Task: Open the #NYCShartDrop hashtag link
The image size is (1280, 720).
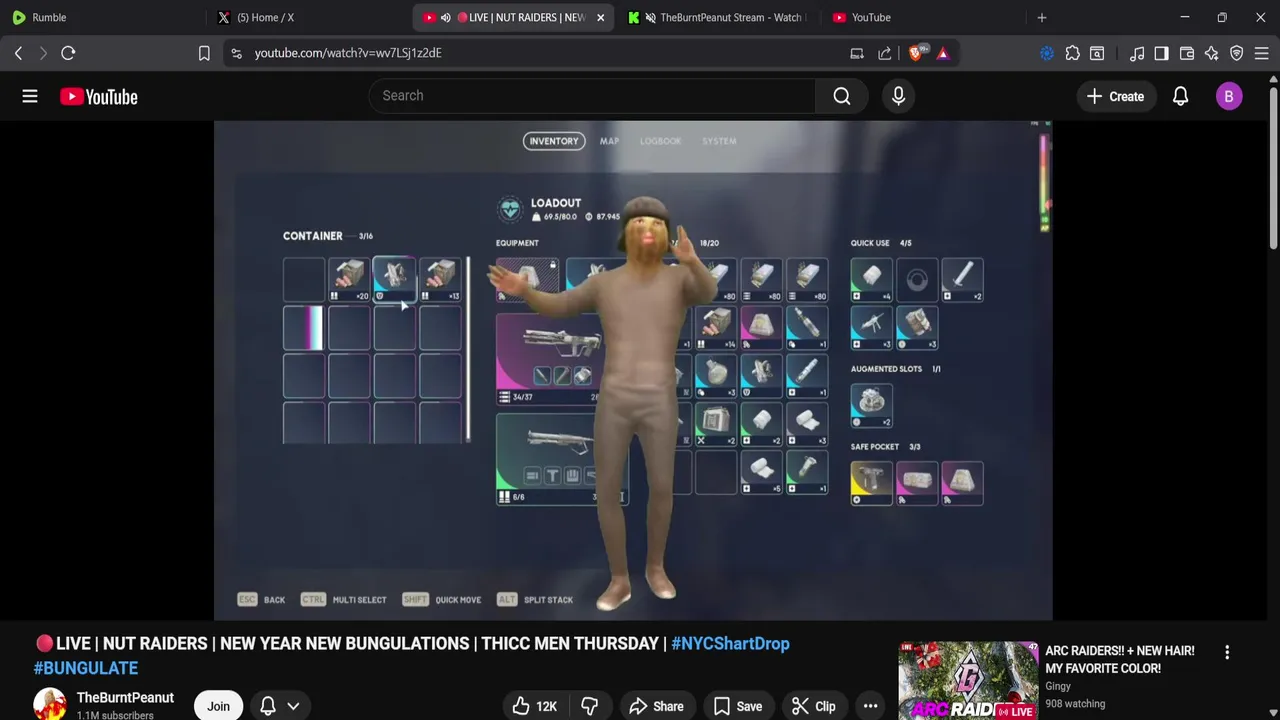Action: [x=730, y=644]
